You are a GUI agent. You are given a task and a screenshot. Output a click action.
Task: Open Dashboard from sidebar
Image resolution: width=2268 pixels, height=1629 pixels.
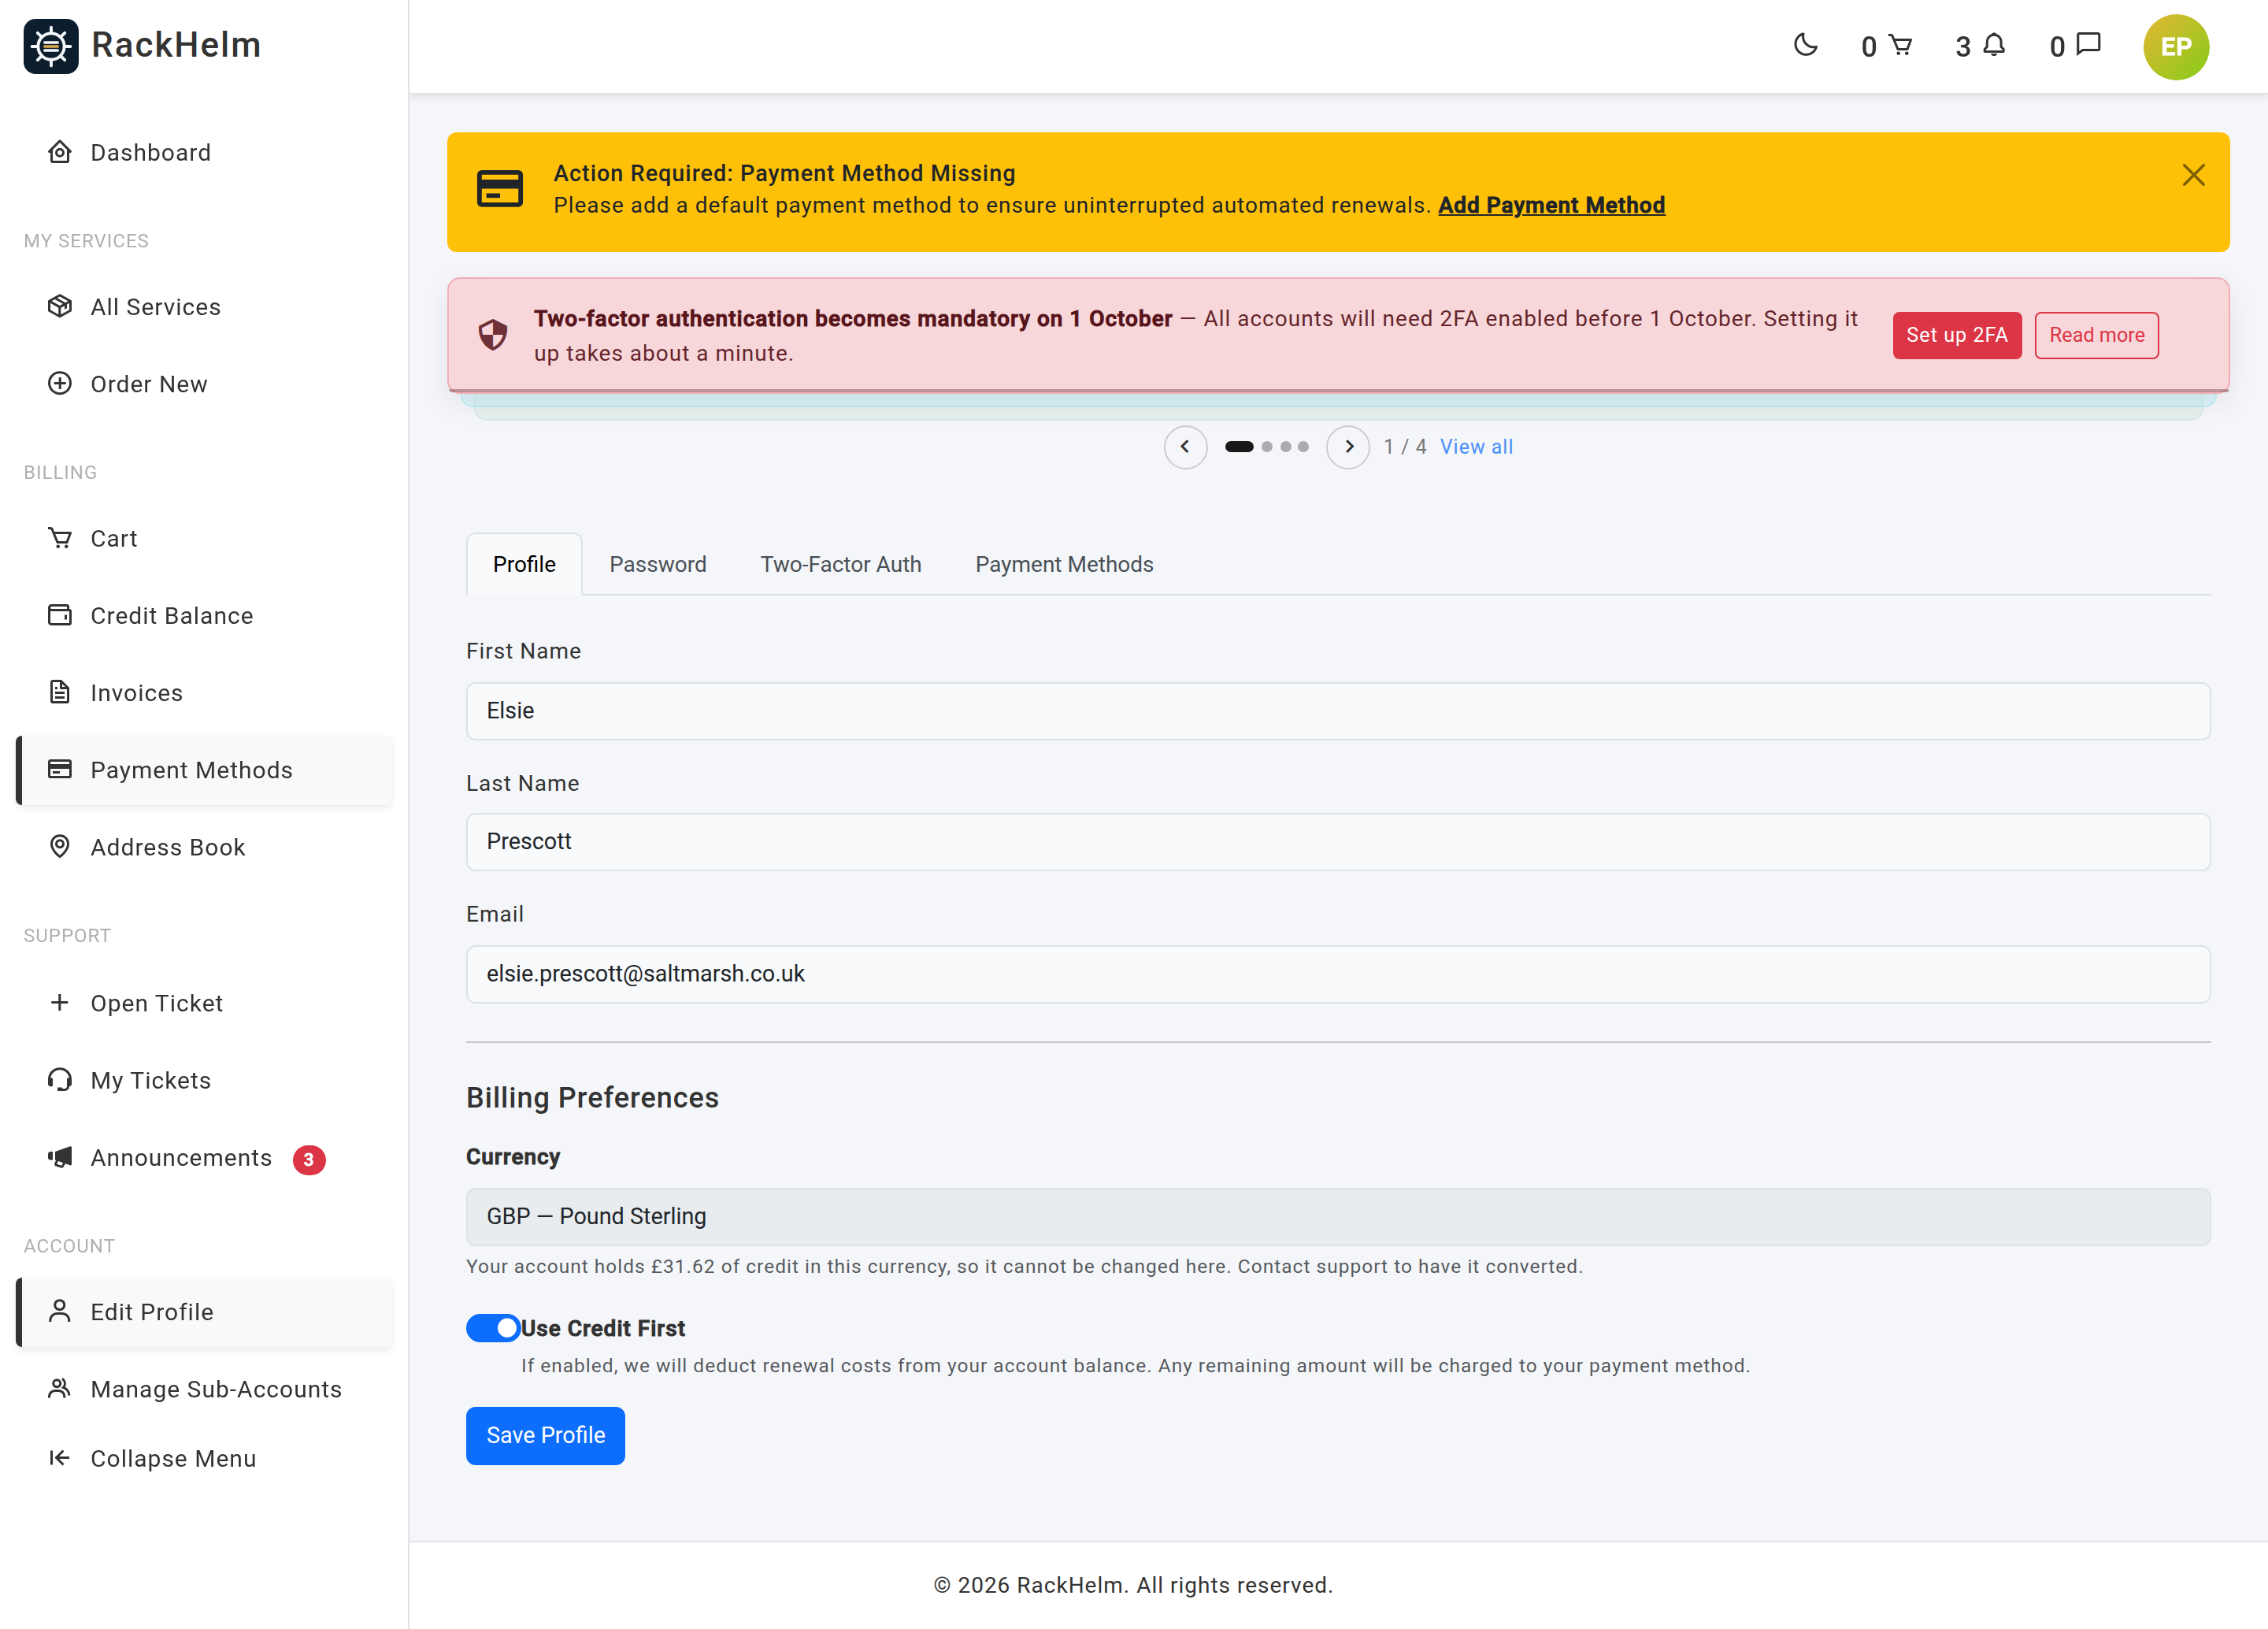[205, 152]
